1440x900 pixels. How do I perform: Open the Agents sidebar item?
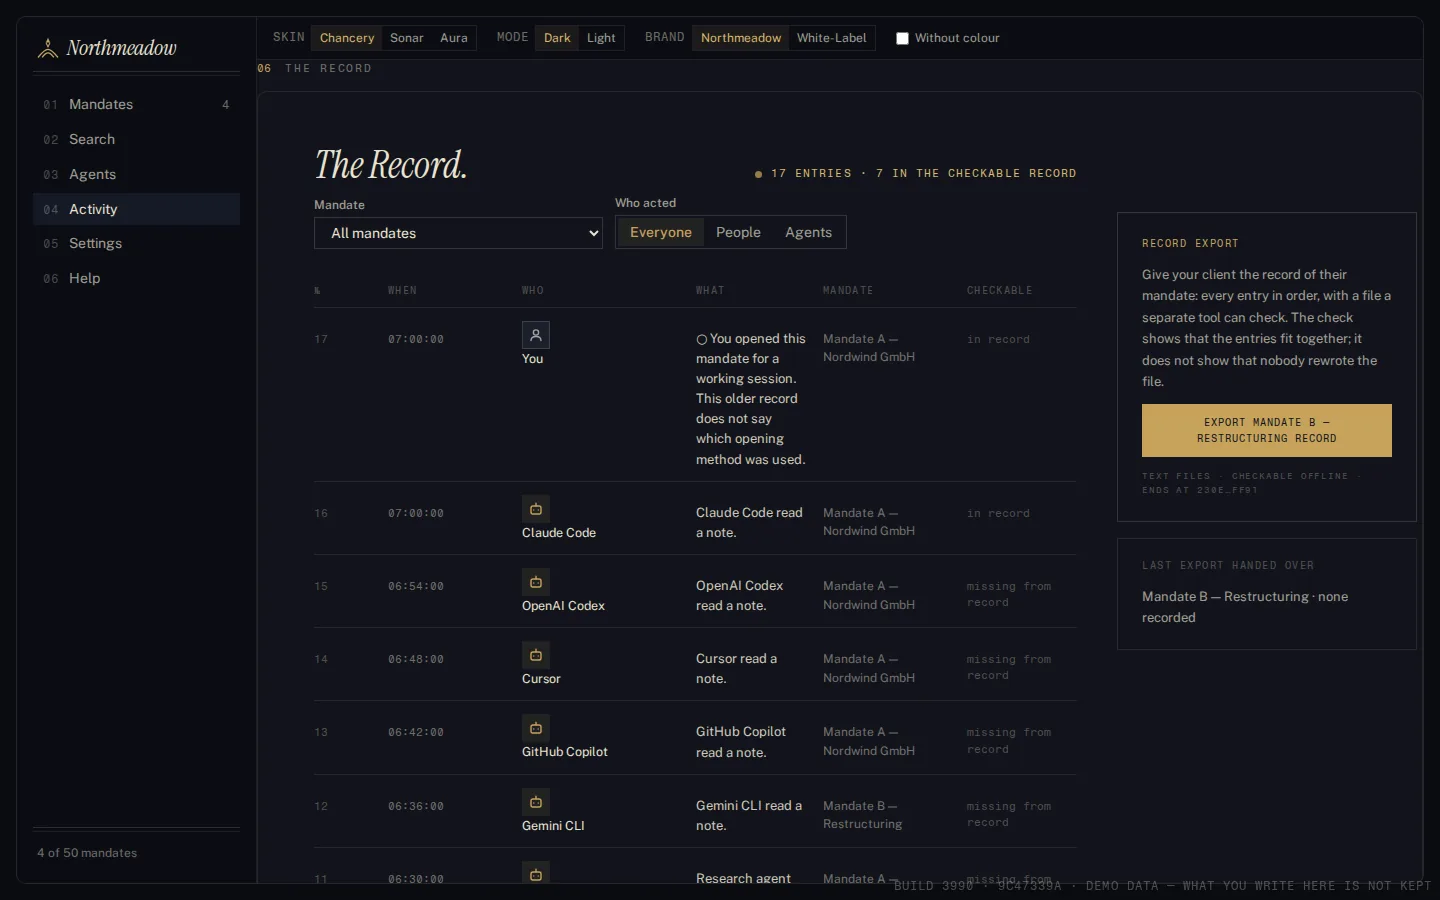pyautogui.click(x=136, y=174)
